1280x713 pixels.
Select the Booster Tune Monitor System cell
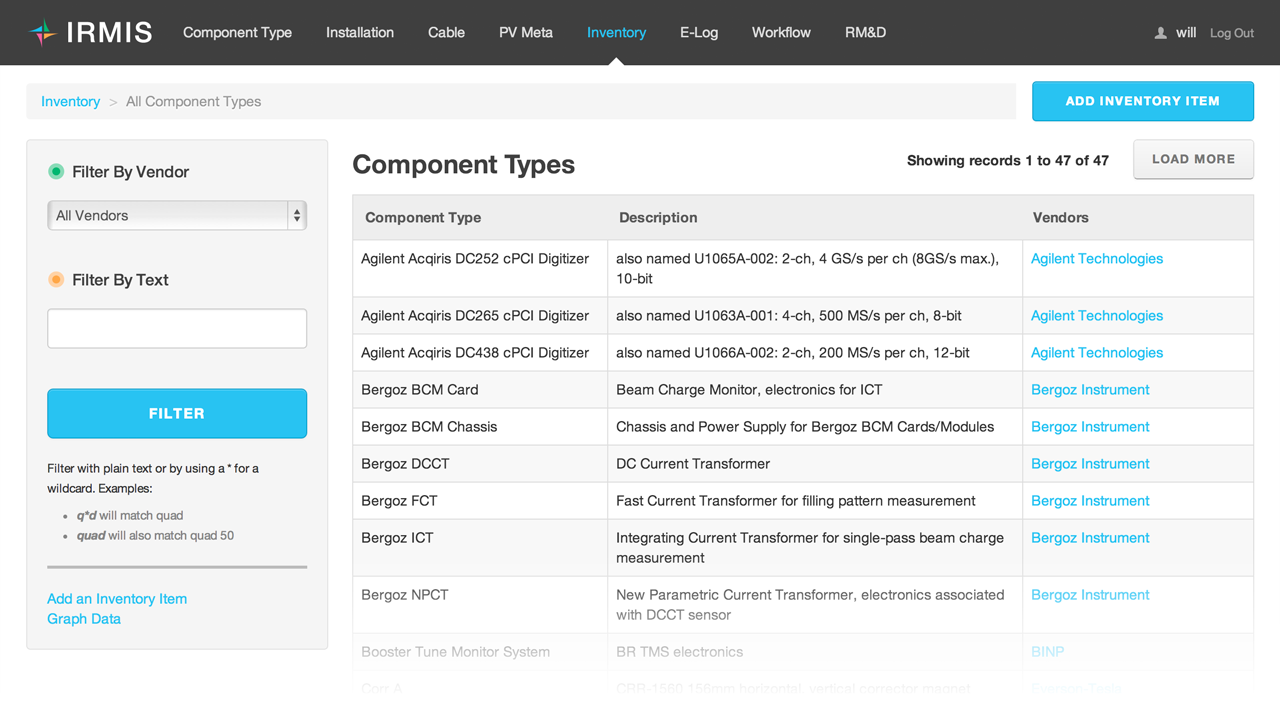480,652
